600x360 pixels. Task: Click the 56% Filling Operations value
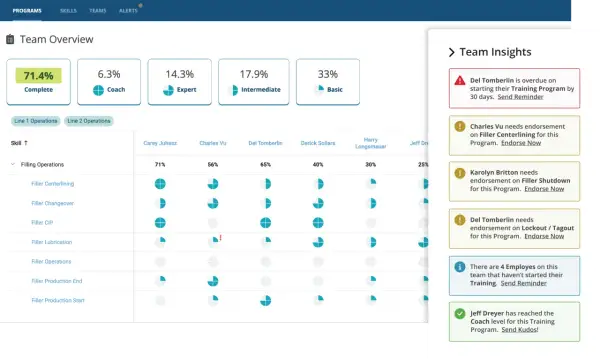click(213, 165)
